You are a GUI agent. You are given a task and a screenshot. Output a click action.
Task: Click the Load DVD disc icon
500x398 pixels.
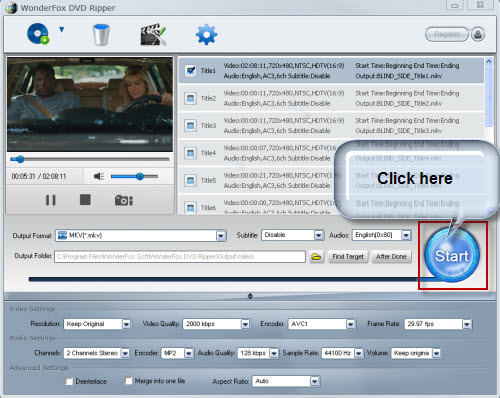pyautogui.click(x=38, y=34)
